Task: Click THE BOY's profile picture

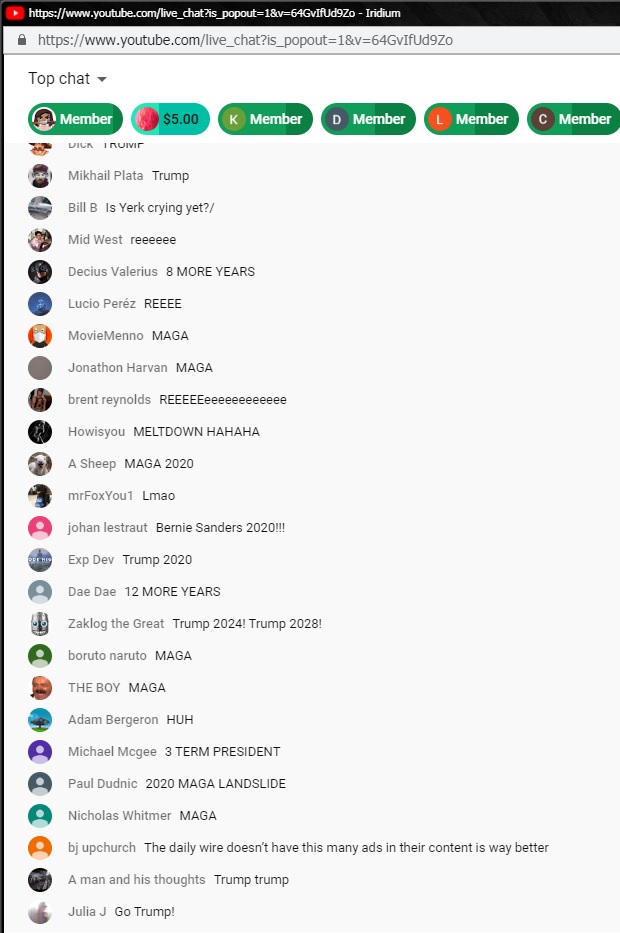Action: (x=40, y=688)
